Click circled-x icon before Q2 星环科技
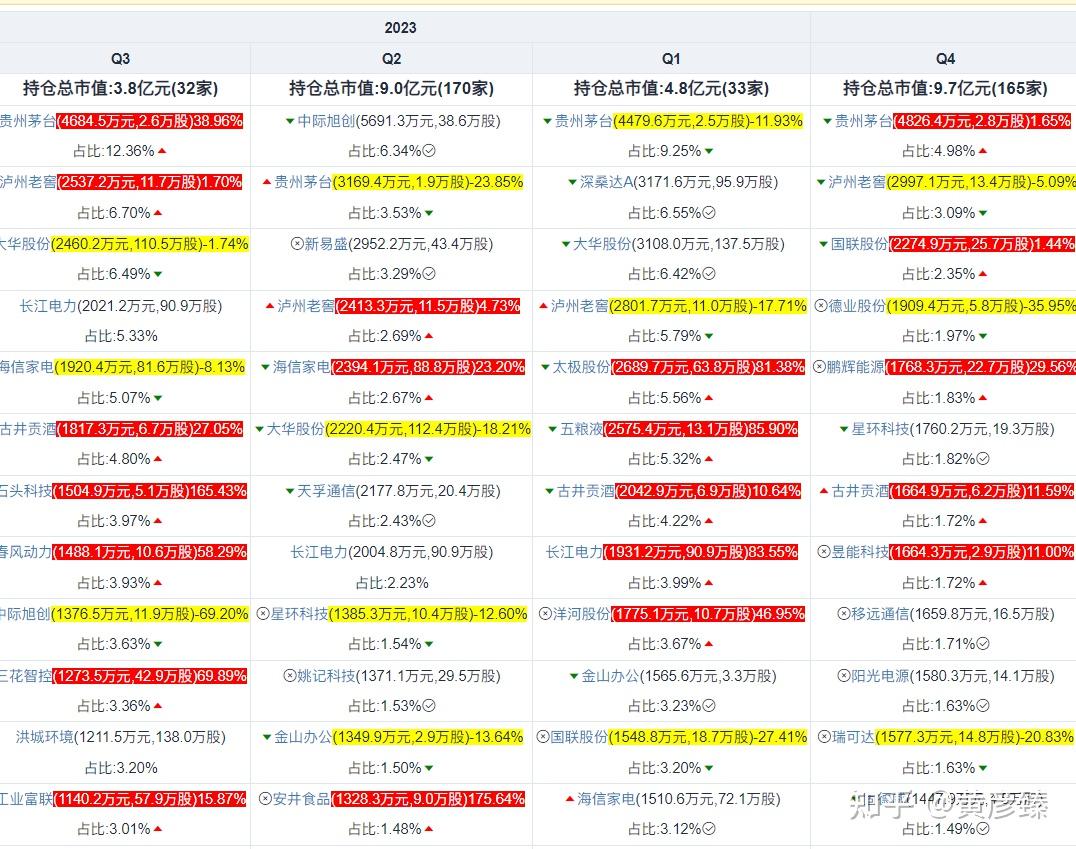Viewport: 1076px width, 849px height. click(x=263, y=614)
